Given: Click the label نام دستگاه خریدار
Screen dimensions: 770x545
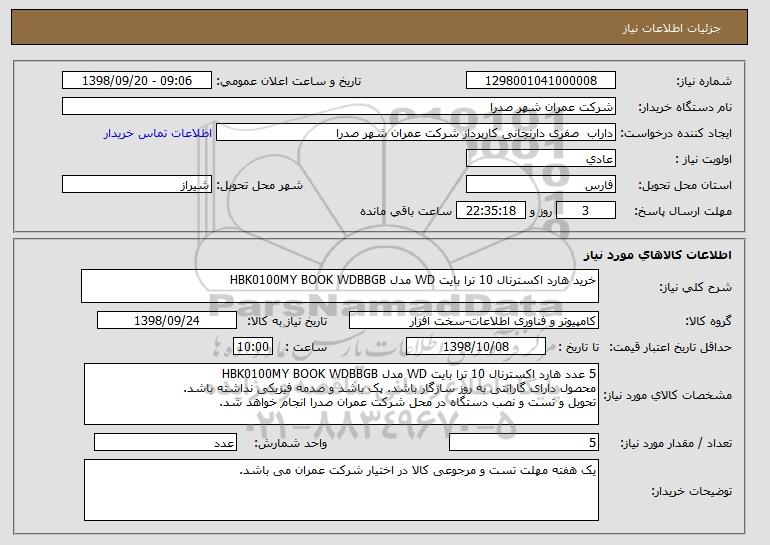Looking at the screenshot, I should (x=685, y=107).
